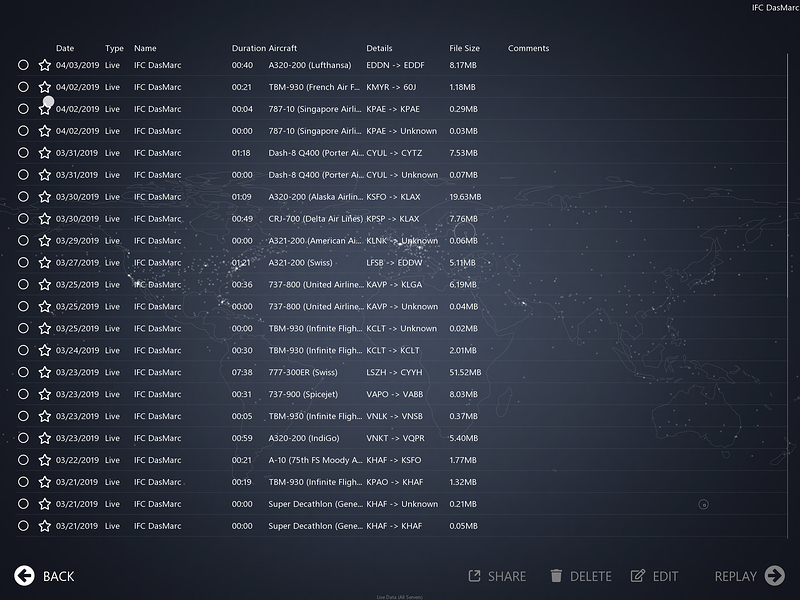
Task: Star the KLNK -> Unknown replay
Action: [45, 241]
